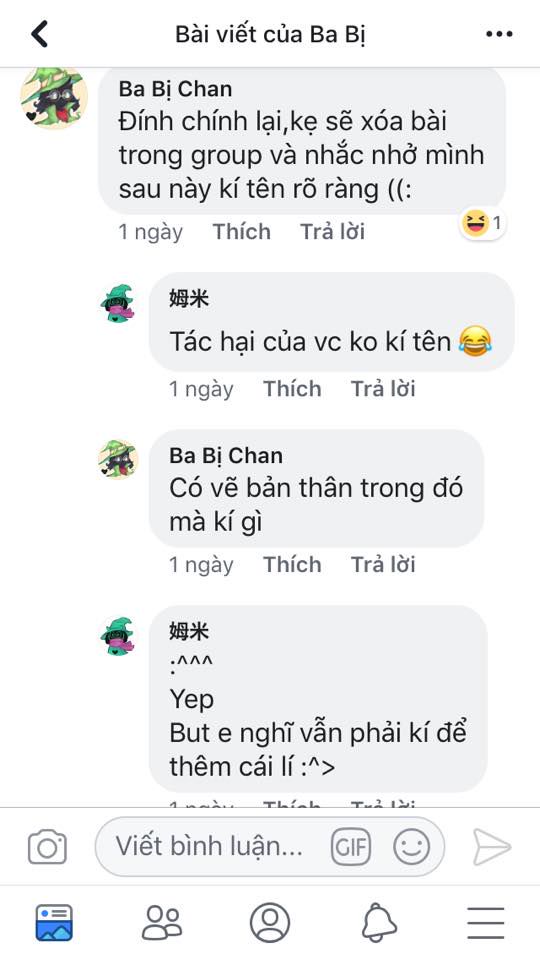Viewport: 540px width, 960px height.
Task: Open the Friends tab icon
Action: coord(162,923)
